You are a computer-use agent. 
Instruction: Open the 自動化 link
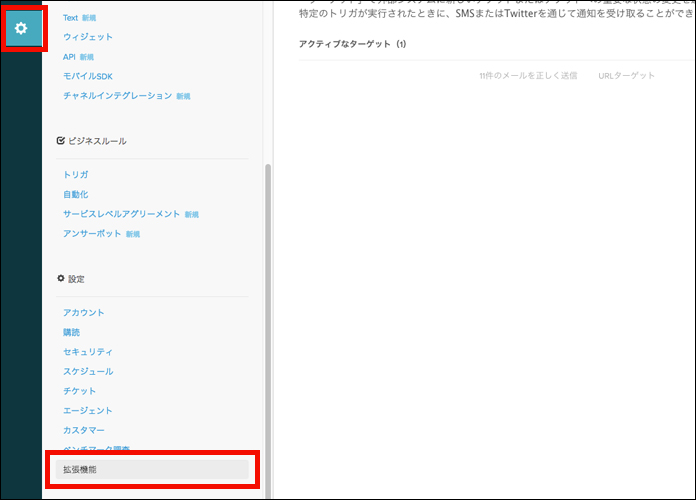(75, 194)
